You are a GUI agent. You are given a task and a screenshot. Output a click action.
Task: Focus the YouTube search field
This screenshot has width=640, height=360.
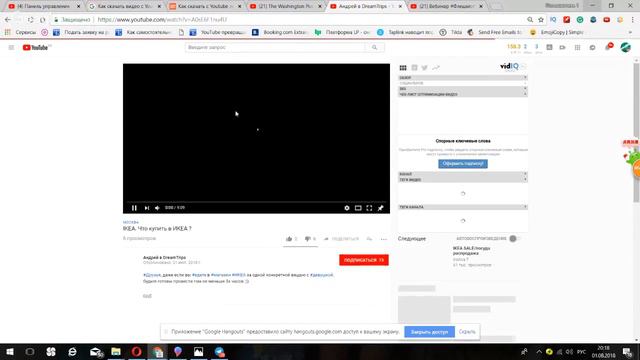[x=276, y=47]
